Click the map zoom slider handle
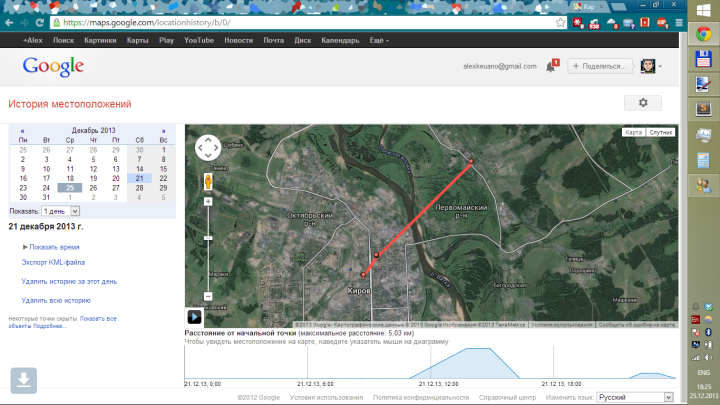This screenshot has width=720, height=405. [x=208, y=238]
